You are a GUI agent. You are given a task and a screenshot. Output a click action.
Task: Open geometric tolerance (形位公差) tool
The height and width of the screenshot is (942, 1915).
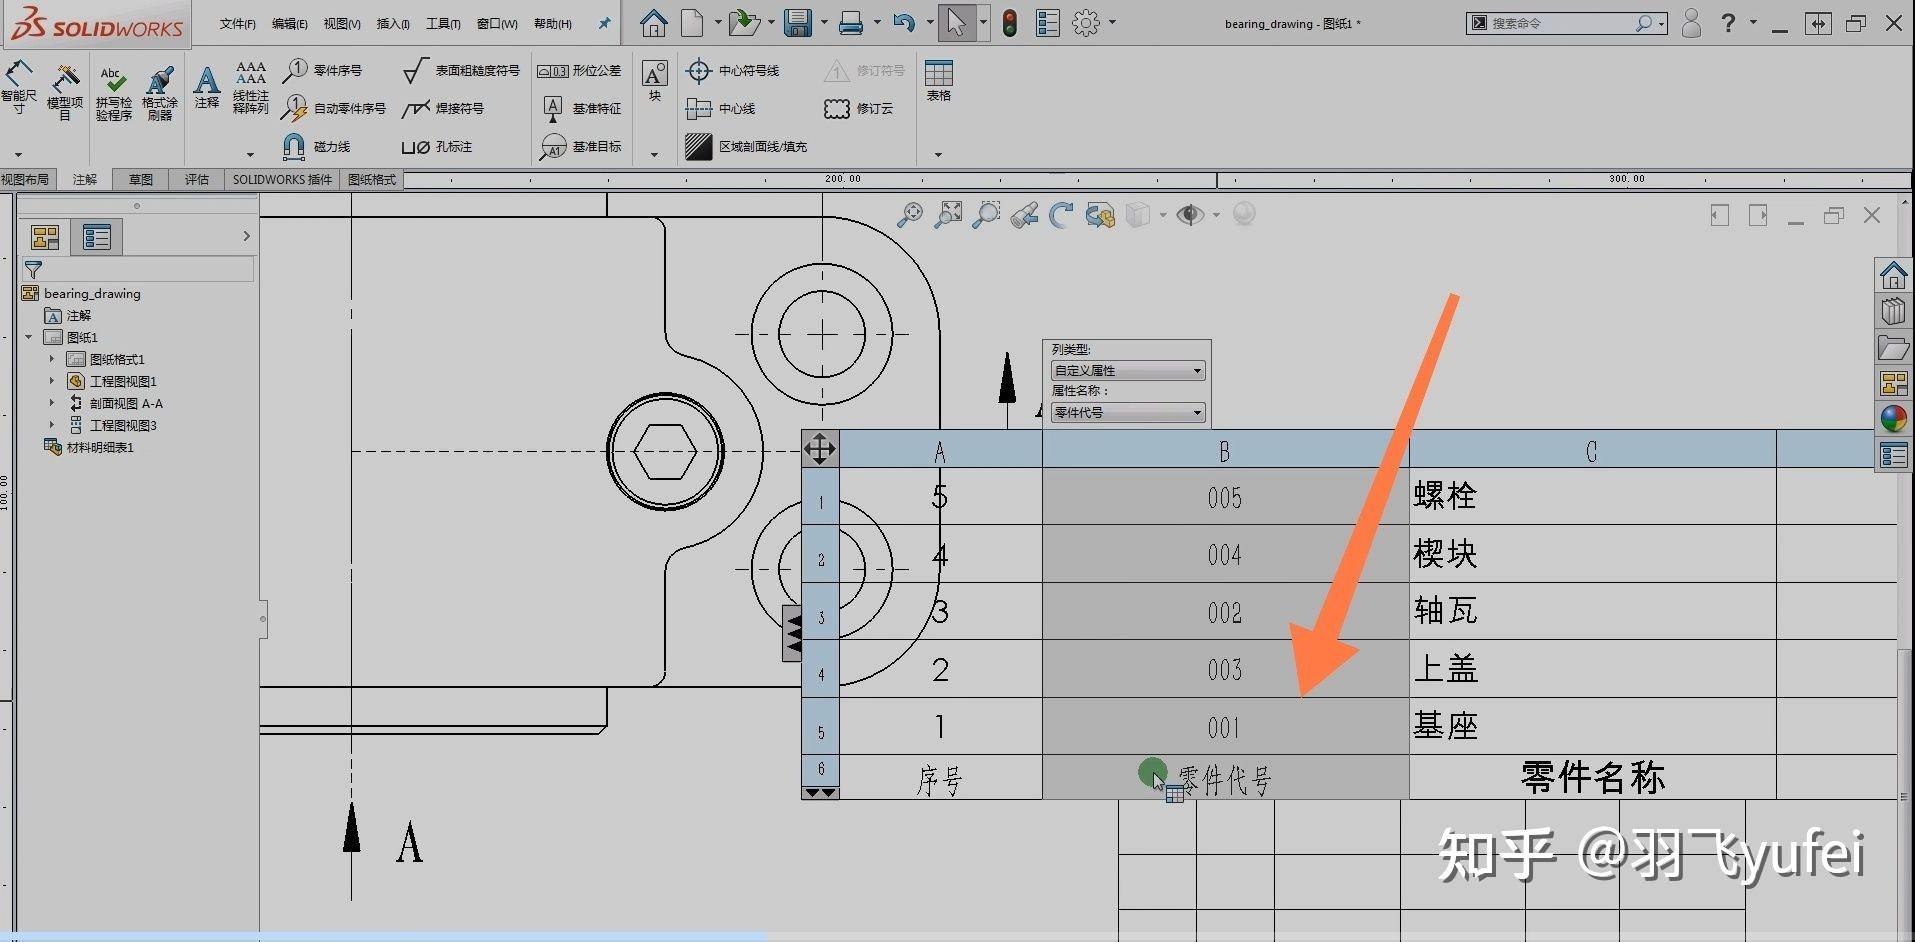(579, 71)
